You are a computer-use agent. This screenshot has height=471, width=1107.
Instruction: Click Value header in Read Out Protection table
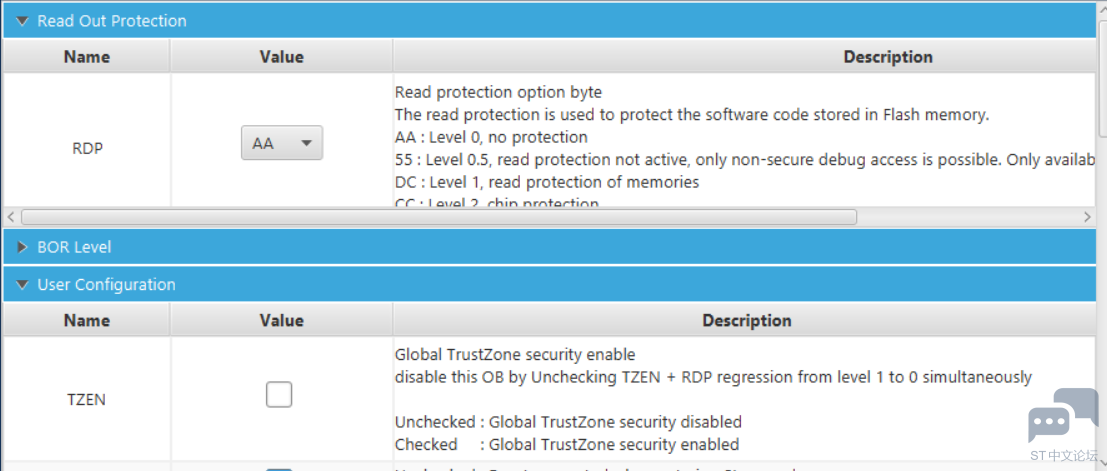click(x=282, y=56)
